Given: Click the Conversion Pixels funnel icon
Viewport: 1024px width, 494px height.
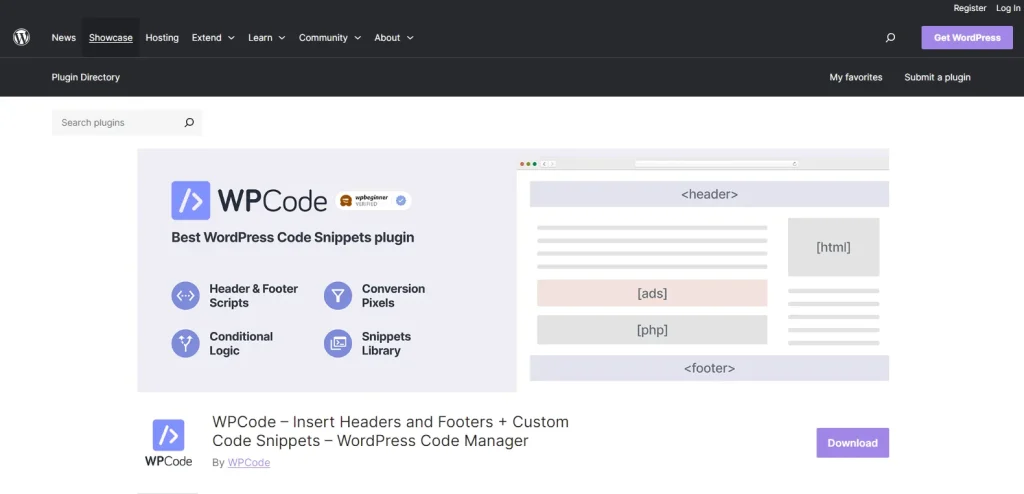Looking at the screenshot, I should 338,296.
